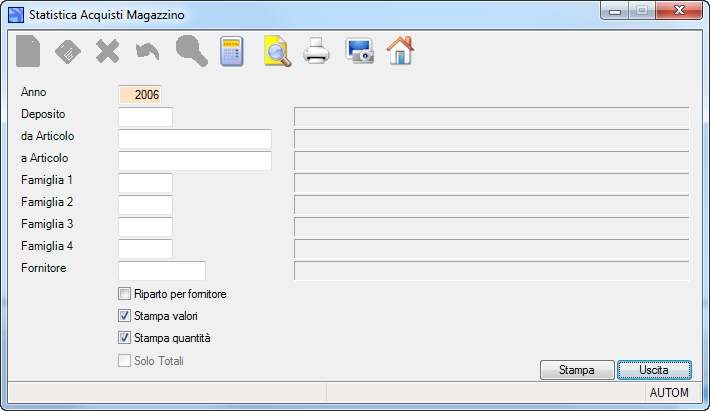Image resolution: width=710 pixels, height=411 pixels.
Task: Uncheck the Stampa quantità checkbox
Action: (124, 338)
